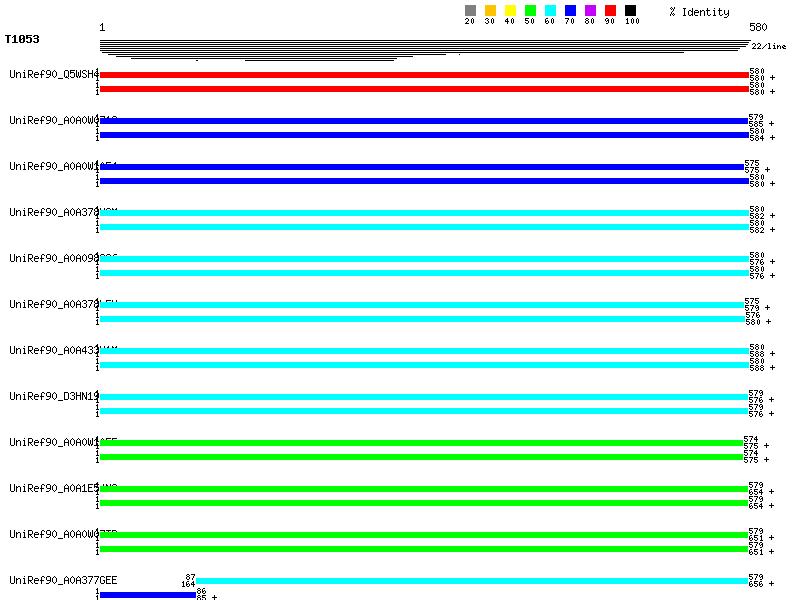This screenshot has height=600, width=800.
Task: Open the UniRef90_Q5WSH4 hit label
Action: [x=53, y=74]
